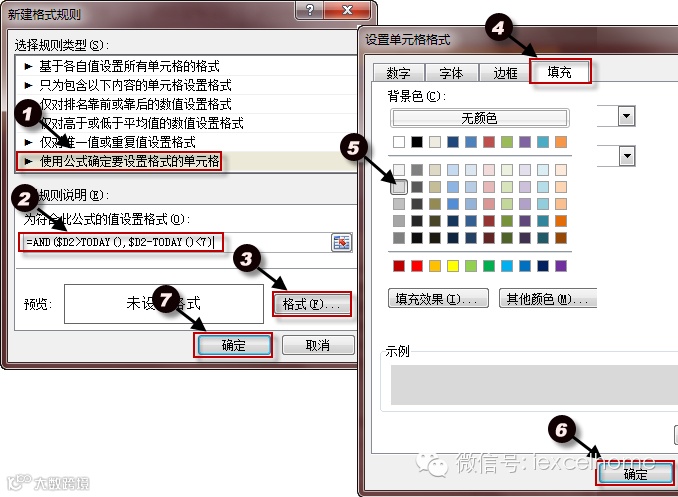Select rule type 使用公式确定要设置格式的单元格
This screenshot has width=678, height=497.
click(x=186, y=161)
